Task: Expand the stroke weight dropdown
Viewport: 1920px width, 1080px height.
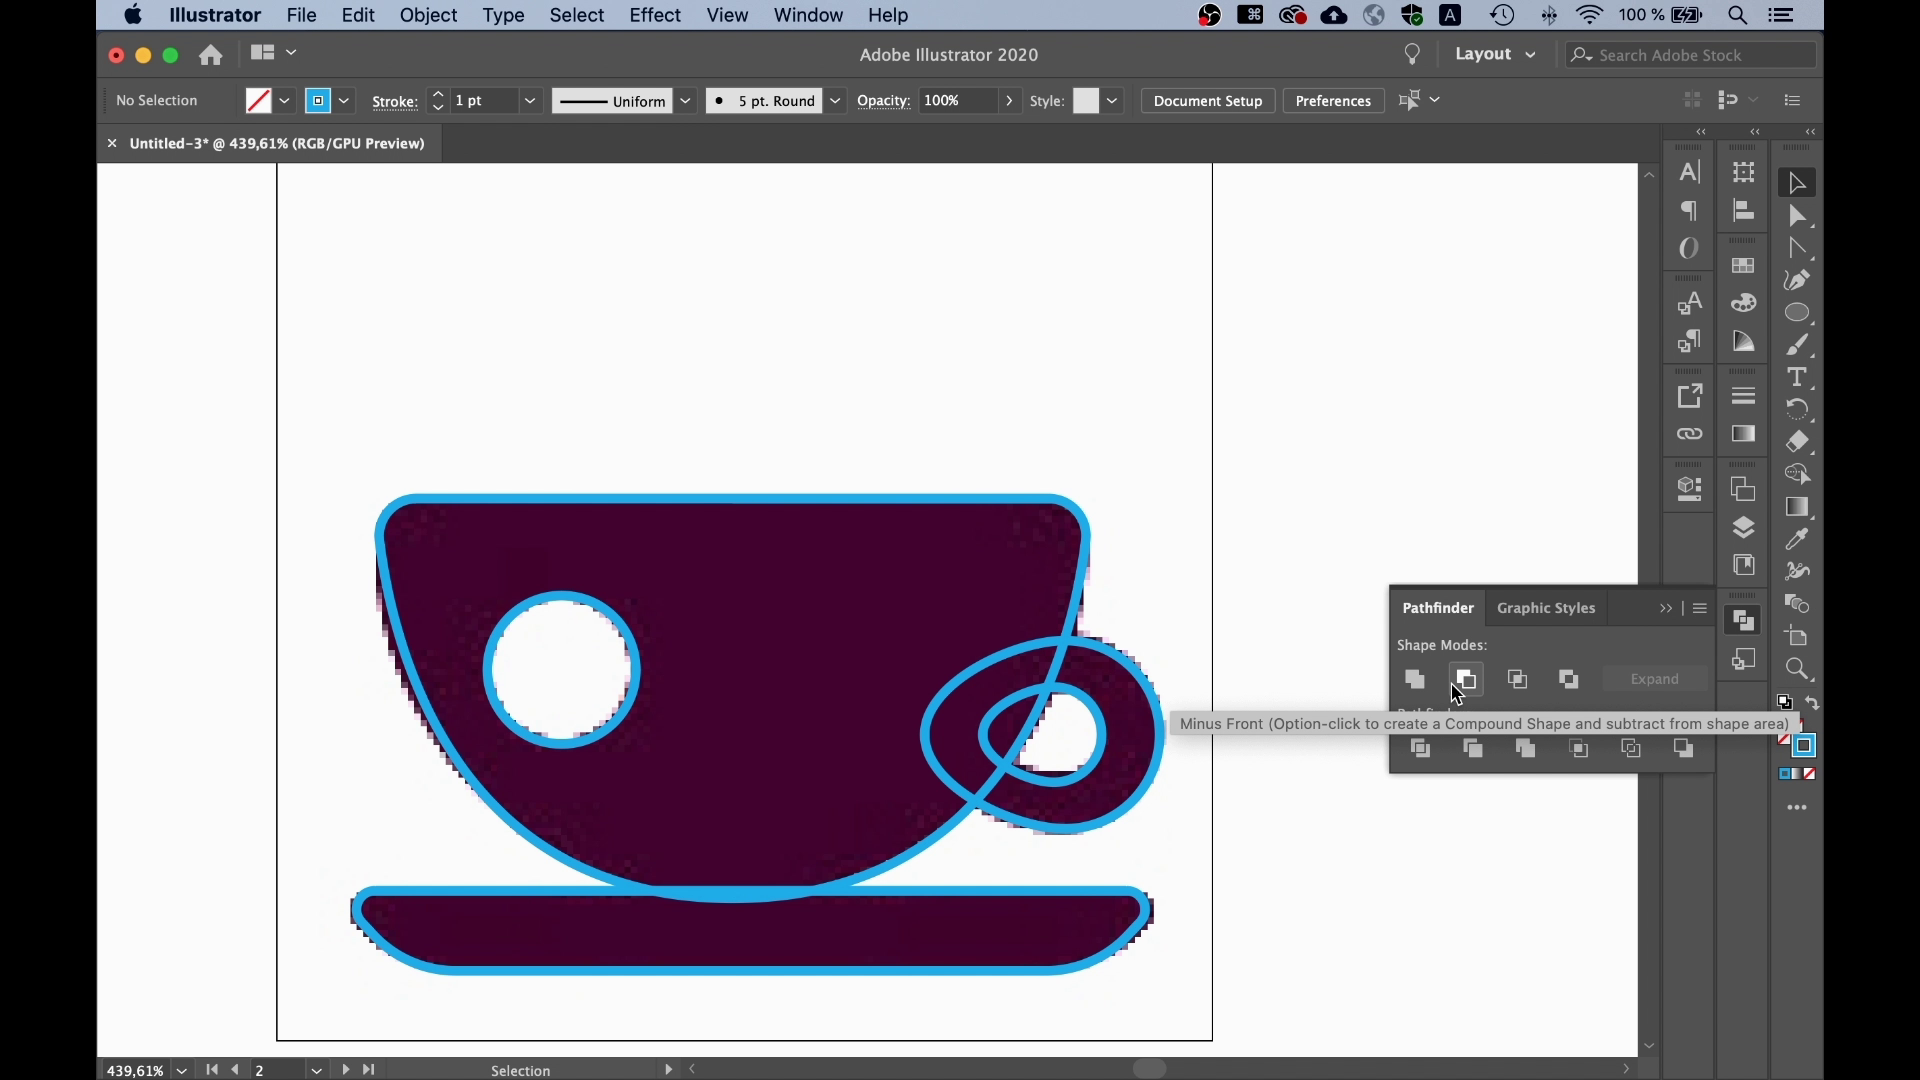Action: [531, 101]
